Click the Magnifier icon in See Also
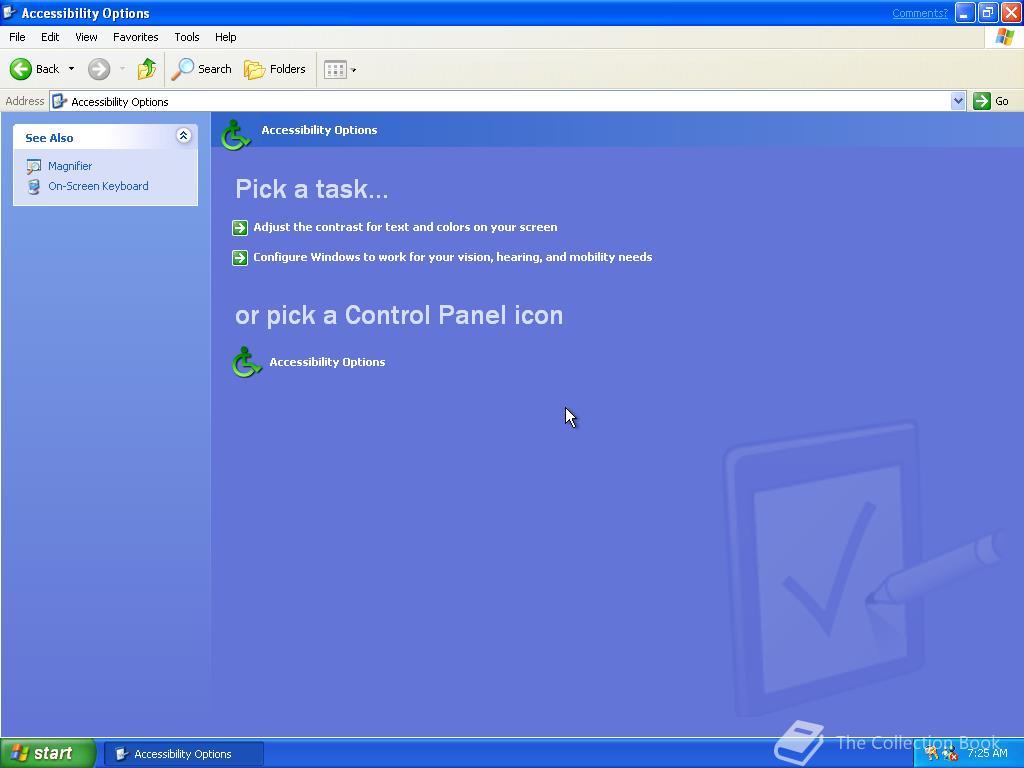The width and height of the screenshot is (1024, 768). pos(33,167)
